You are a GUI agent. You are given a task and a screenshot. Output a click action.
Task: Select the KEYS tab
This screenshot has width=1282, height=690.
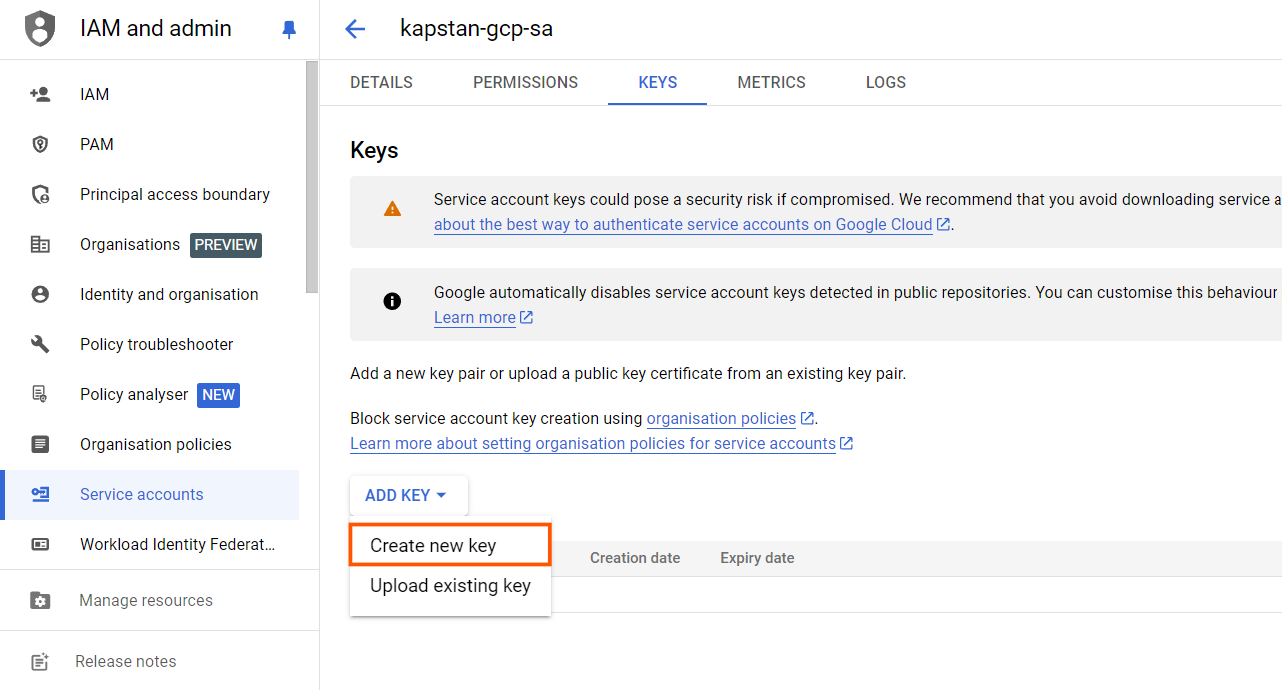pyautogui.click(x=657, y=82)
